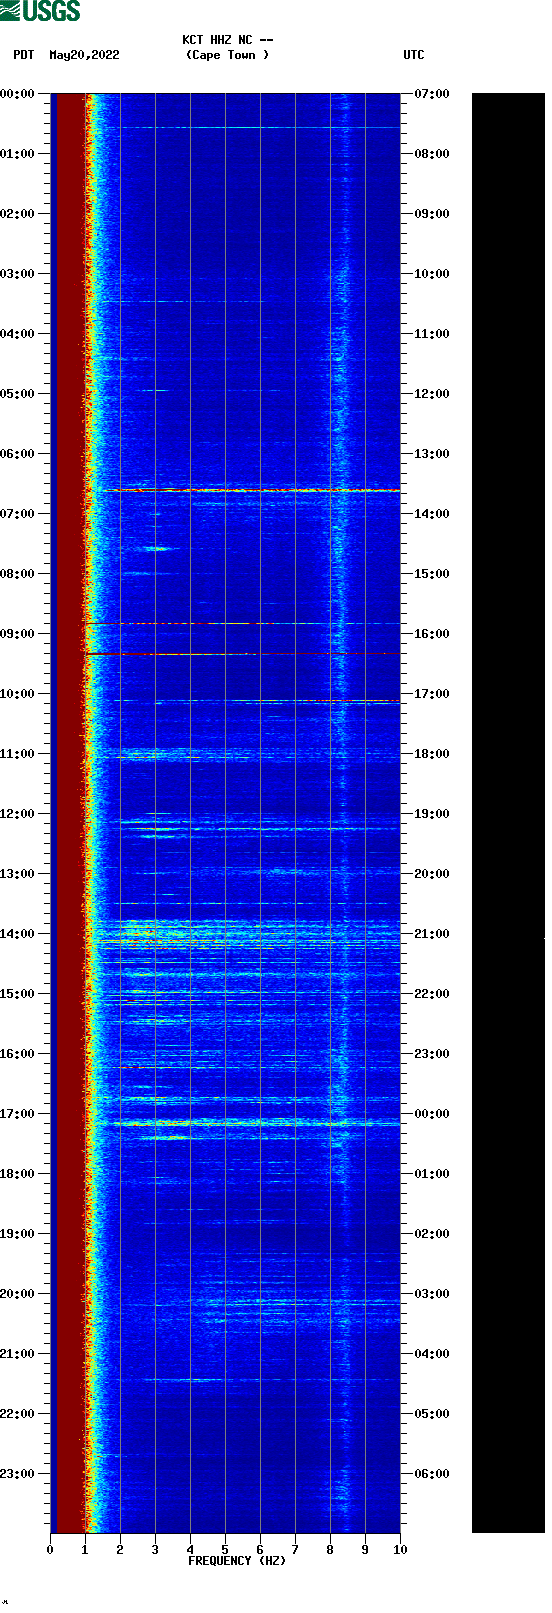
Task: Click the 03:00 UTC time label
Action: point(432,1294)
